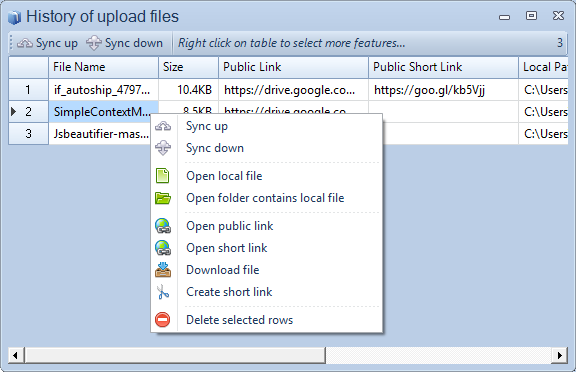
Task: Click the toolbar drag grip handle
Action: pos(11,43)
